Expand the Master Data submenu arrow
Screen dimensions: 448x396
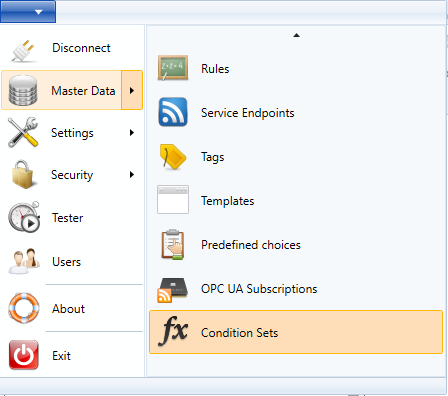coord(132,90)
